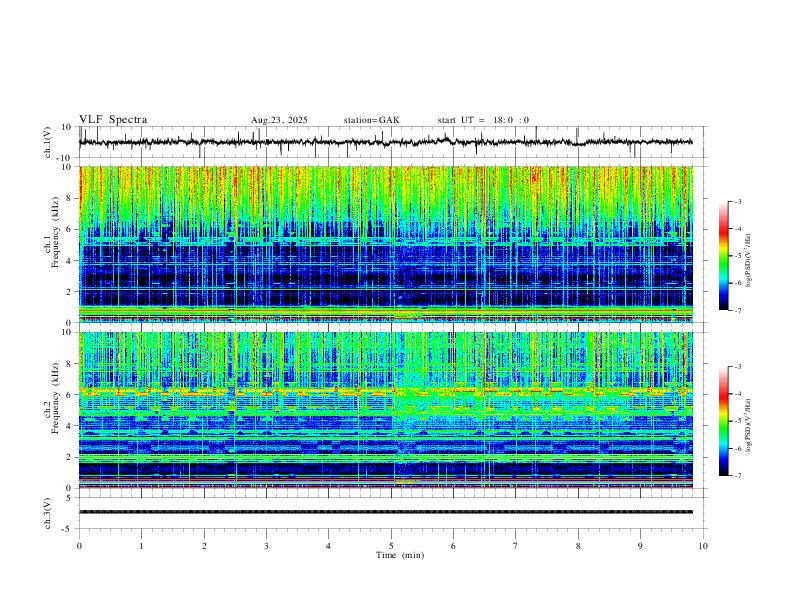Click the ch.1 voltage waveform trace
The height and width of the screenshot is (612, 792).
[385, 142]
